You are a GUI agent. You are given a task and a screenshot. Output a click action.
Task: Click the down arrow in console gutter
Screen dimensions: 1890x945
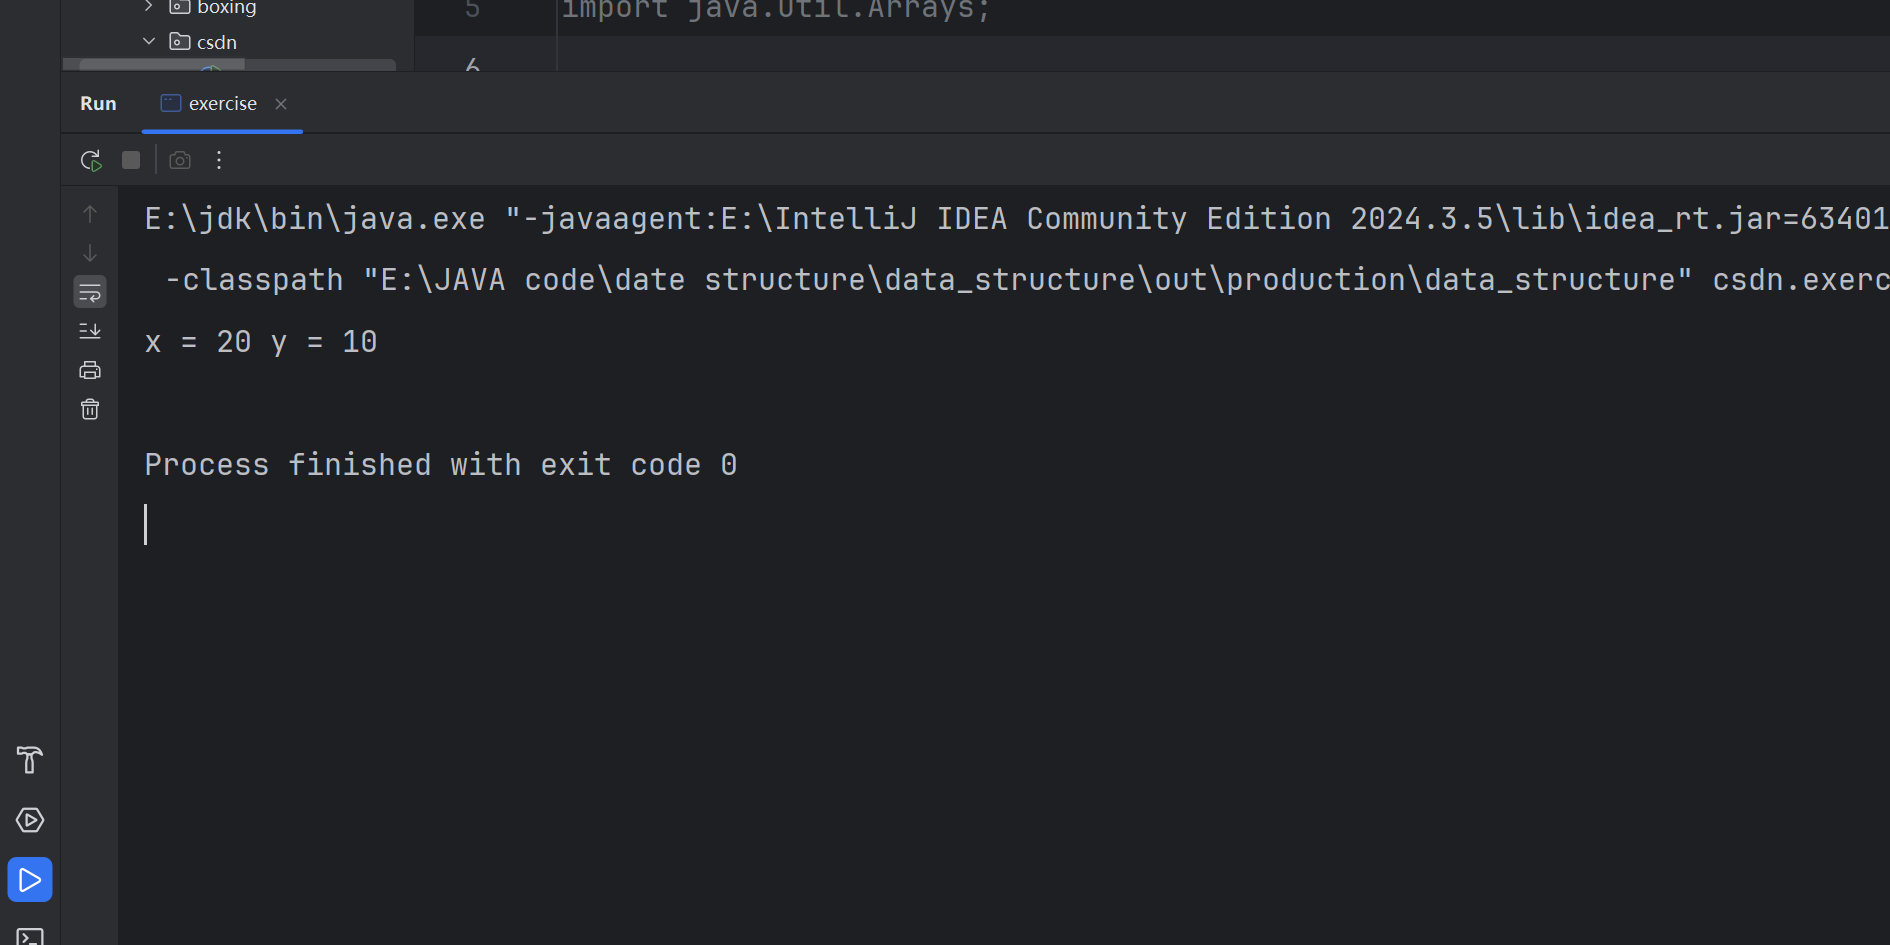pyautogui.click(x=90, y=253)
